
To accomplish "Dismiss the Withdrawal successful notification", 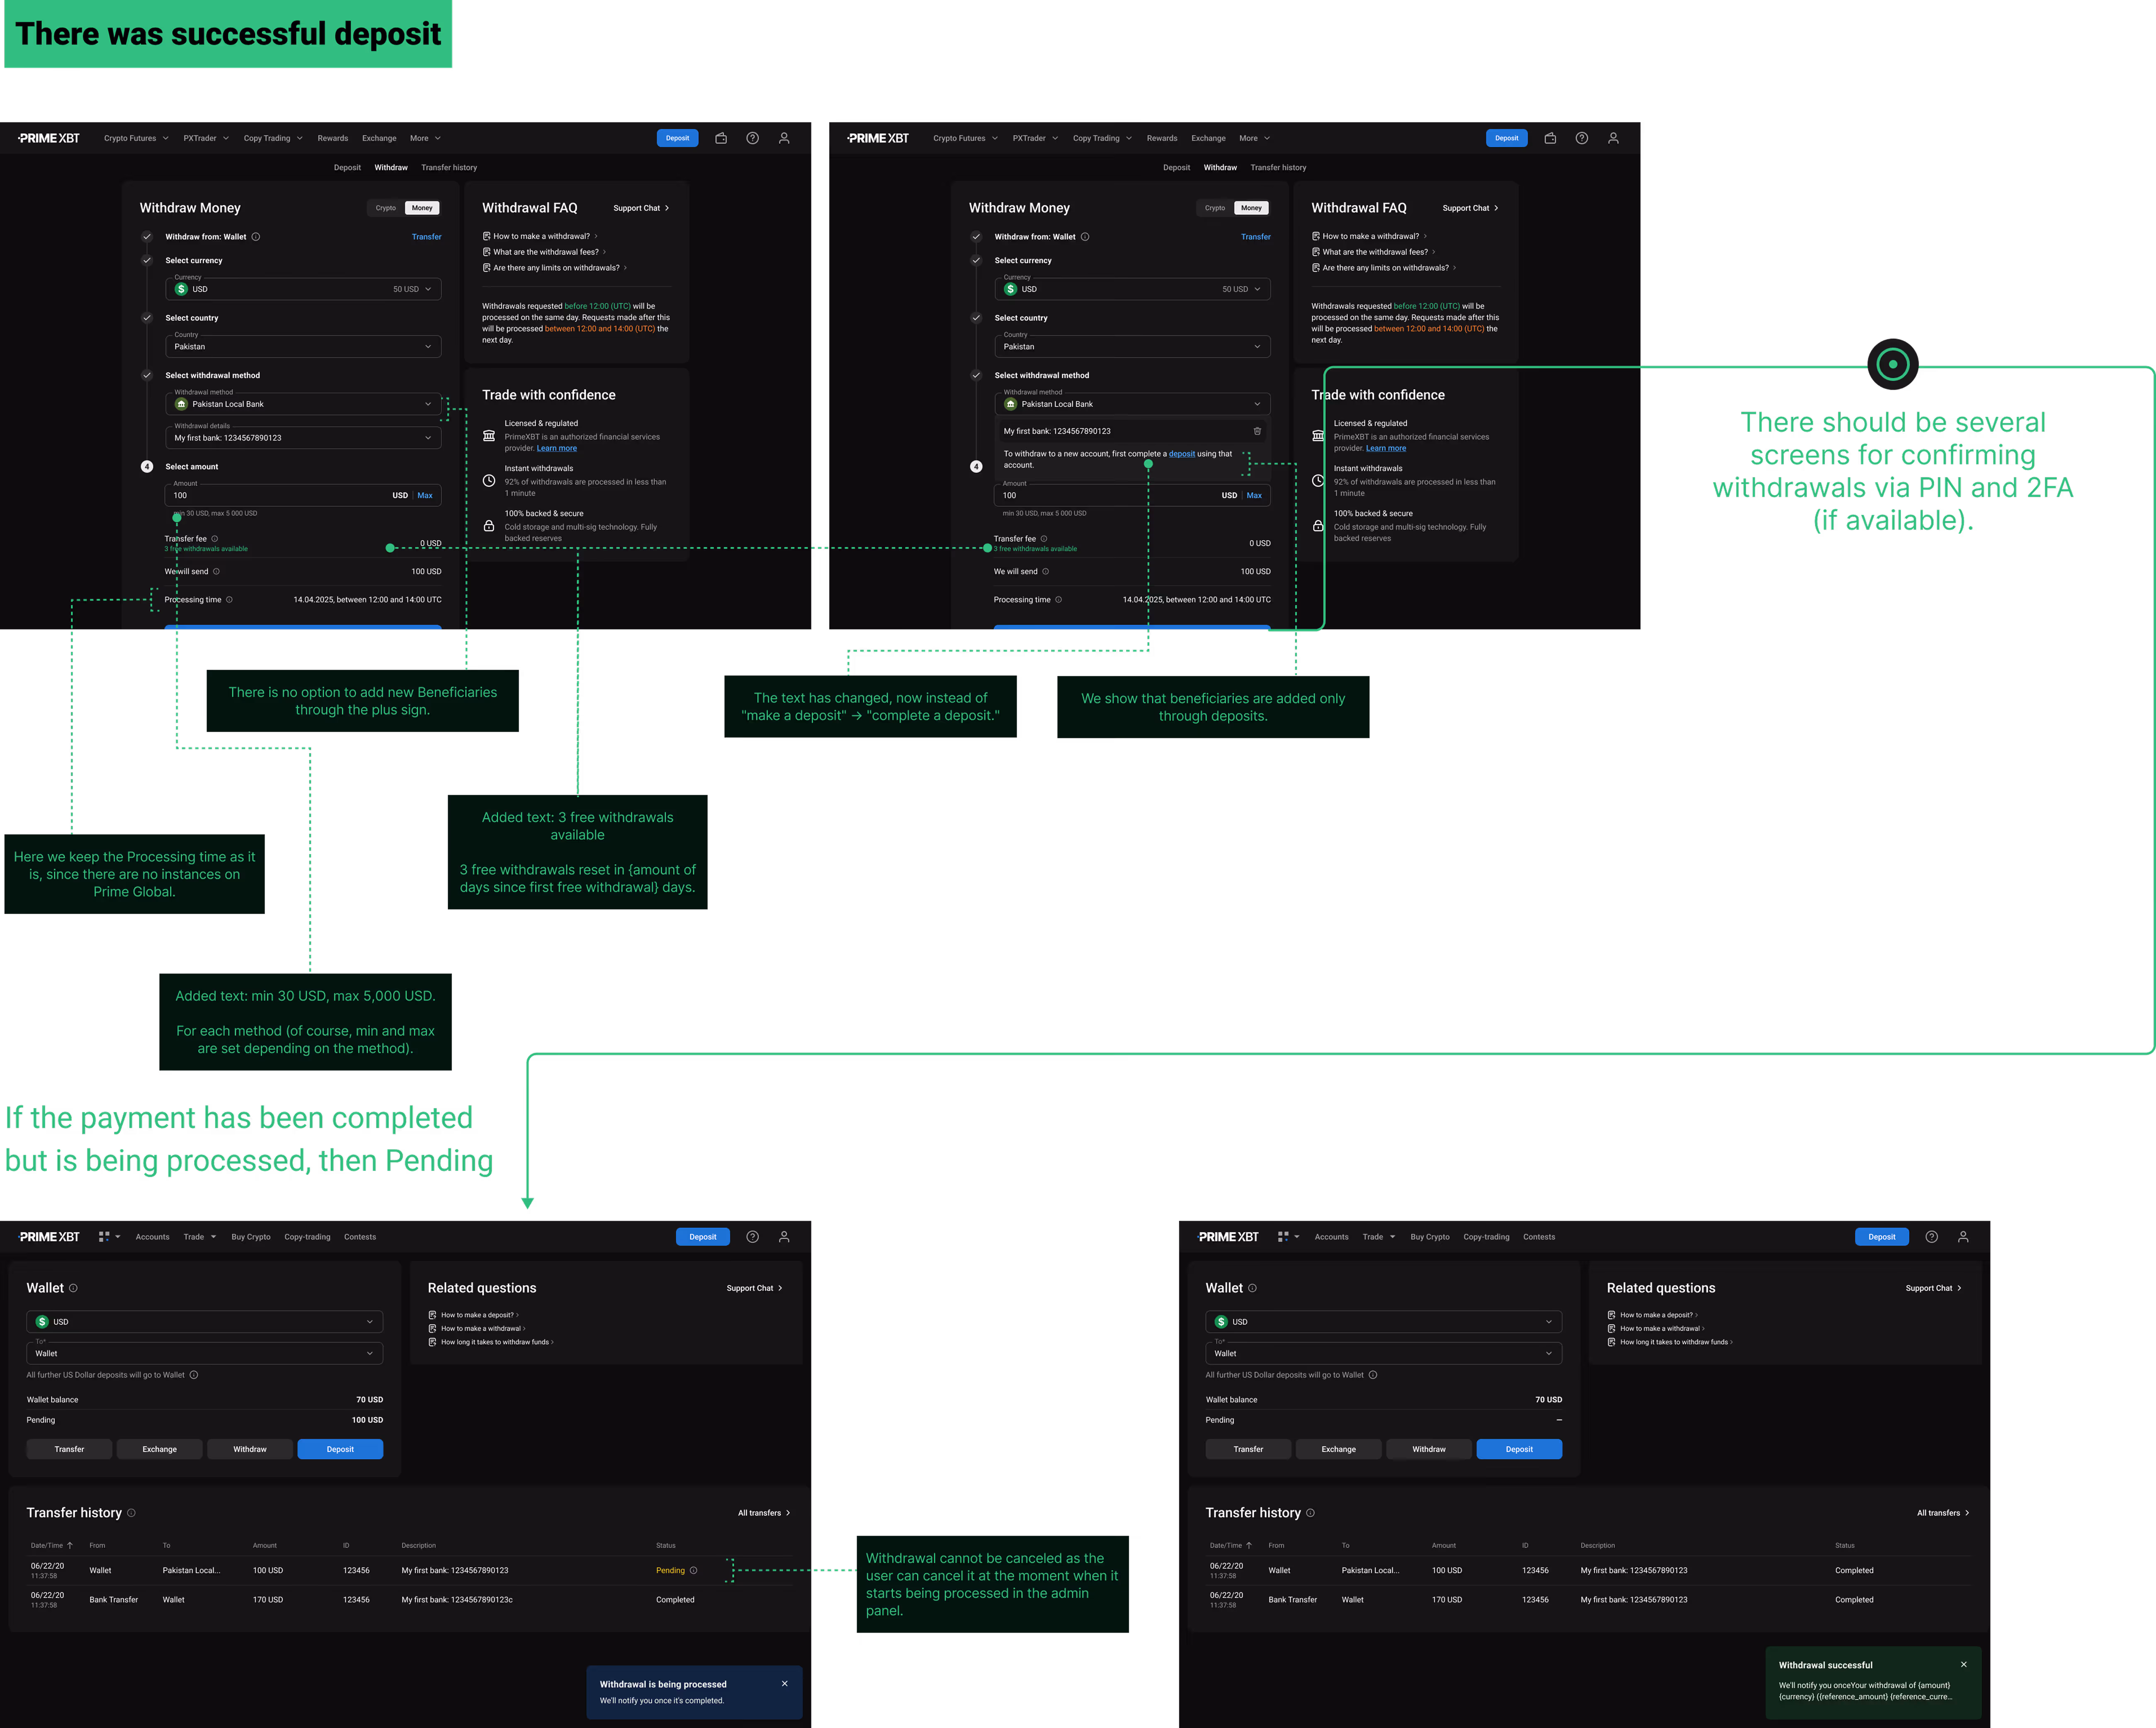I will 1963,1665.
